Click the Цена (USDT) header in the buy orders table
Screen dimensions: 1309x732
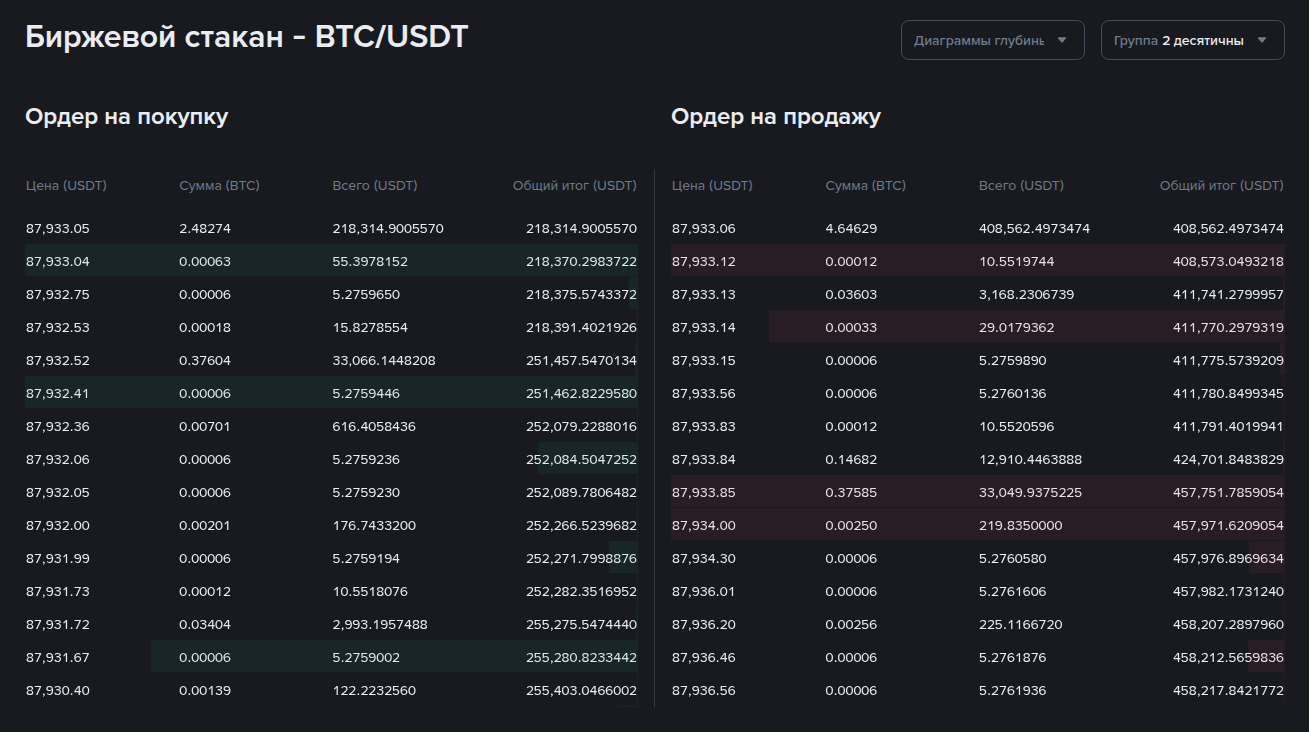click(x=66, y=186)
